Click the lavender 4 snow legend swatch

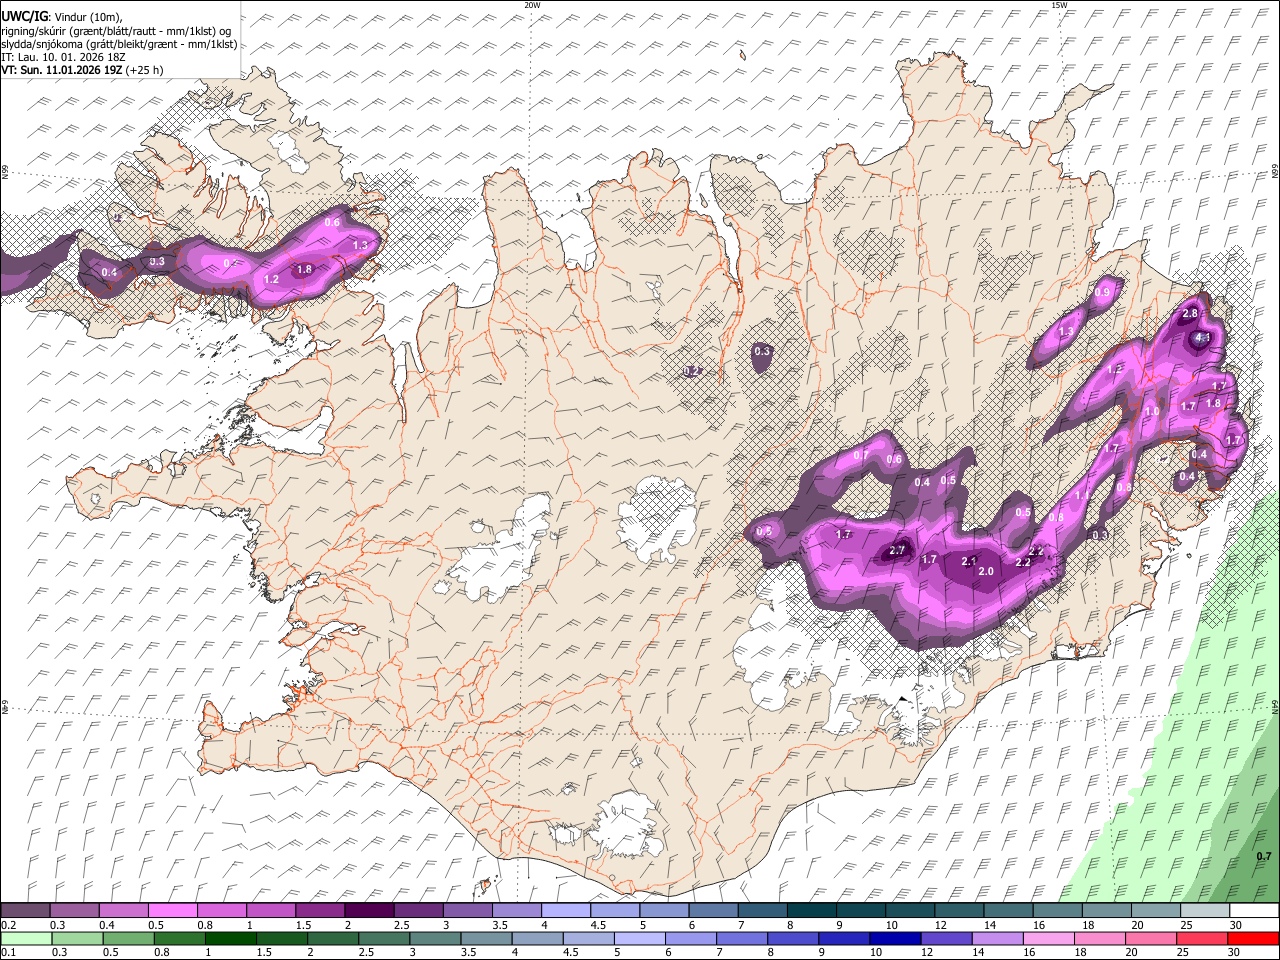[x=566, y=910]
